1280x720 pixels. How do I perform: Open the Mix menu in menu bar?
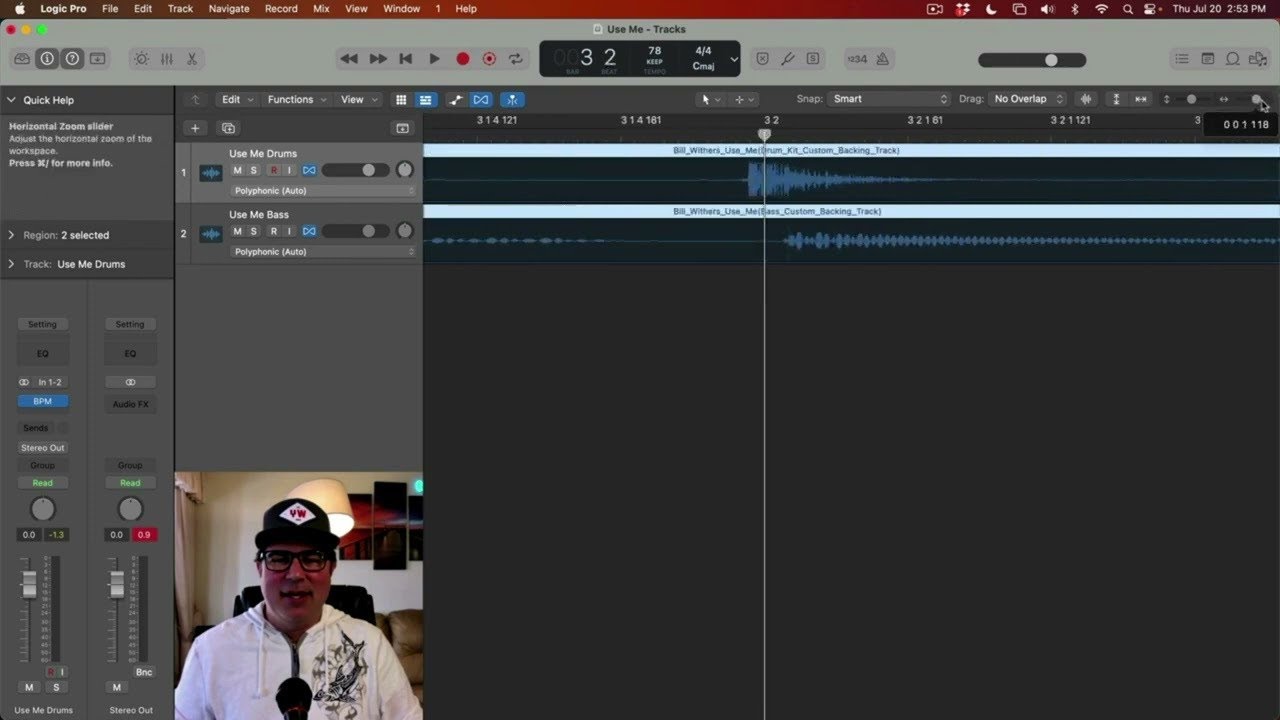click(321, 8)
